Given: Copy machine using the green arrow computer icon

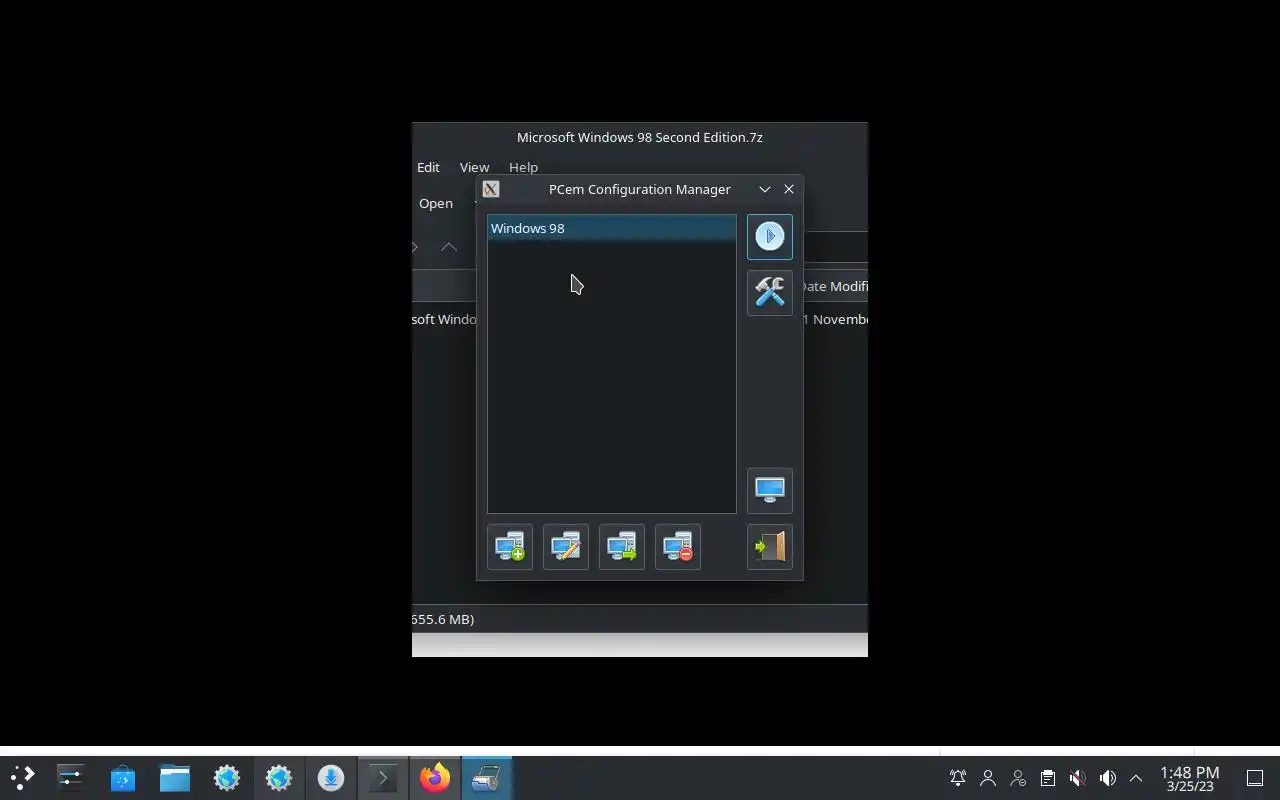Looking at the screenshot, I should 622,547.
